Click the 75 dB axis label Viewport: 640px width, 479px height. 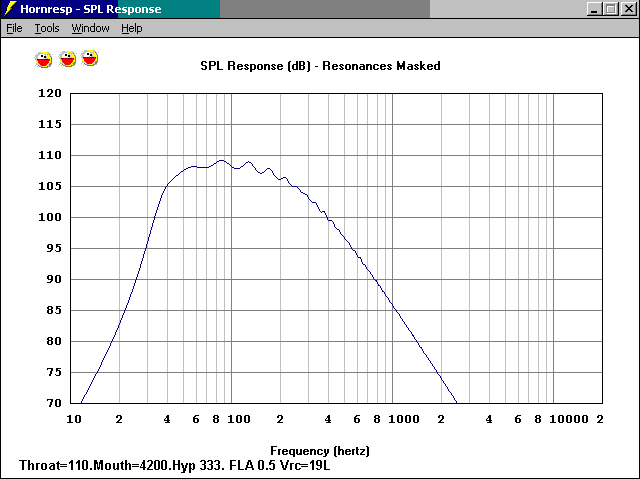pos(53,373)
